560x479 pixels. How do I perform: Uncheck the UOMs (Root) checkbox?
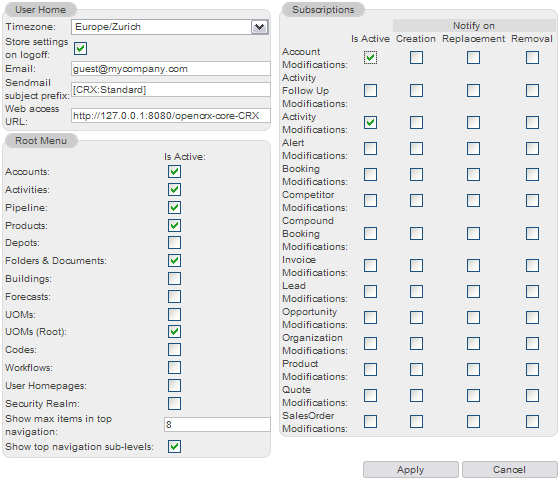(174, 331)
